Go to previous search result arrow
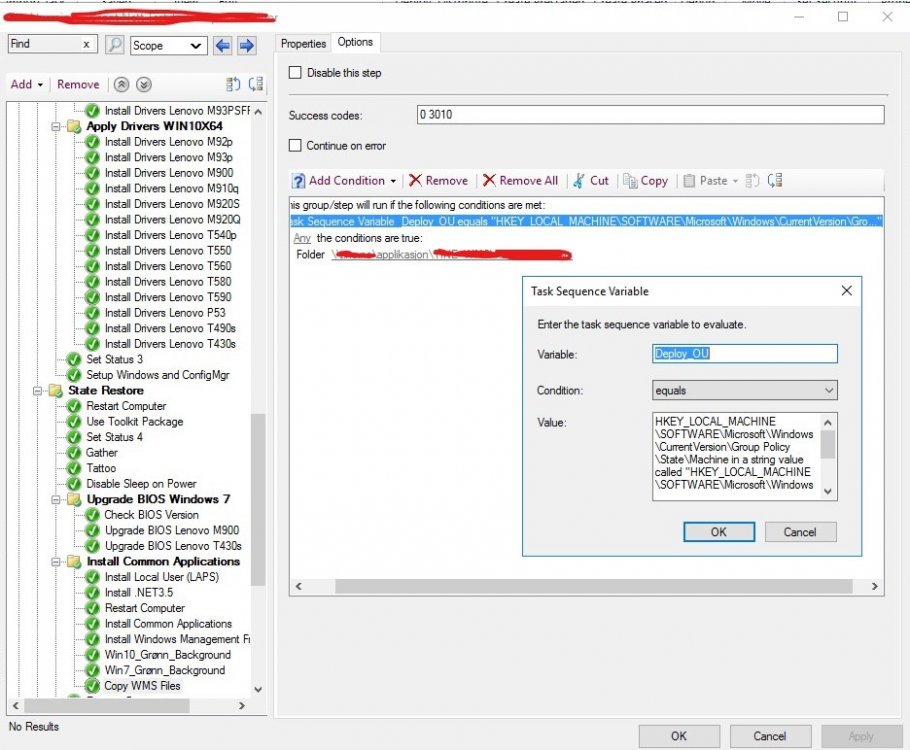 click(x=222, y=45)
